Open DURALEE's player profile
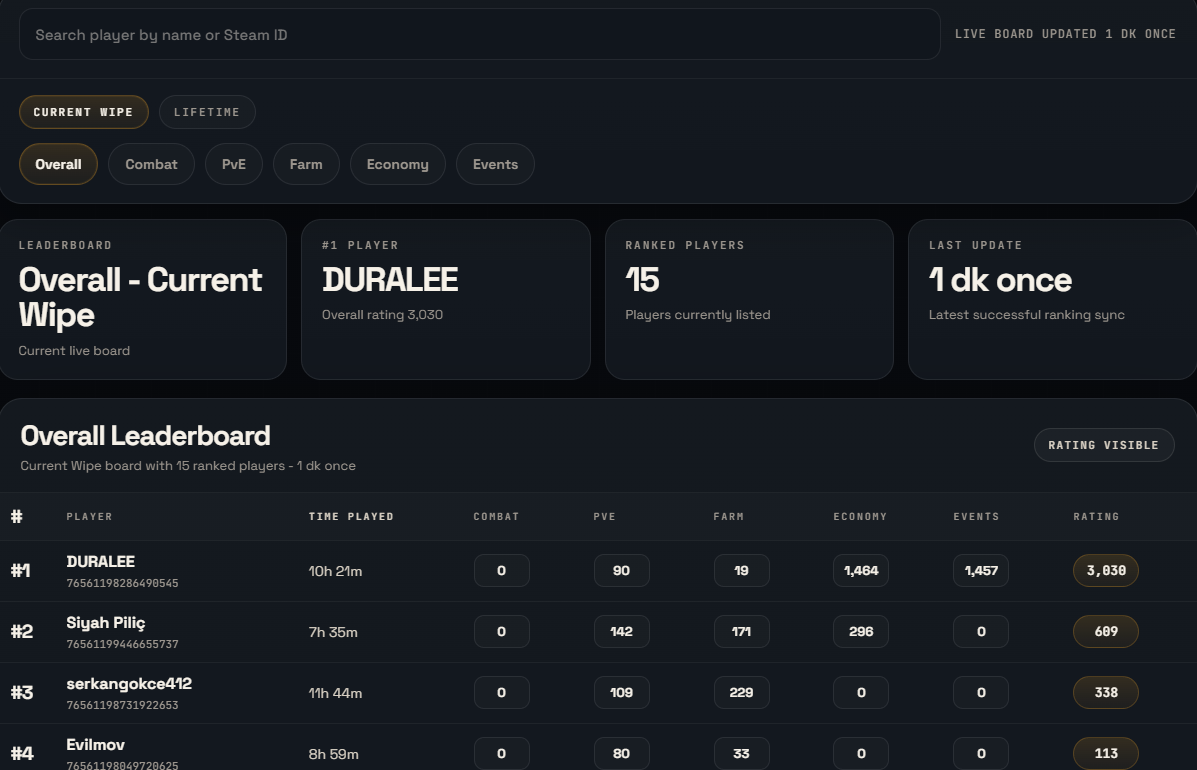The height and width of the screenshot is (770, 1197). [x=100, y=561]
